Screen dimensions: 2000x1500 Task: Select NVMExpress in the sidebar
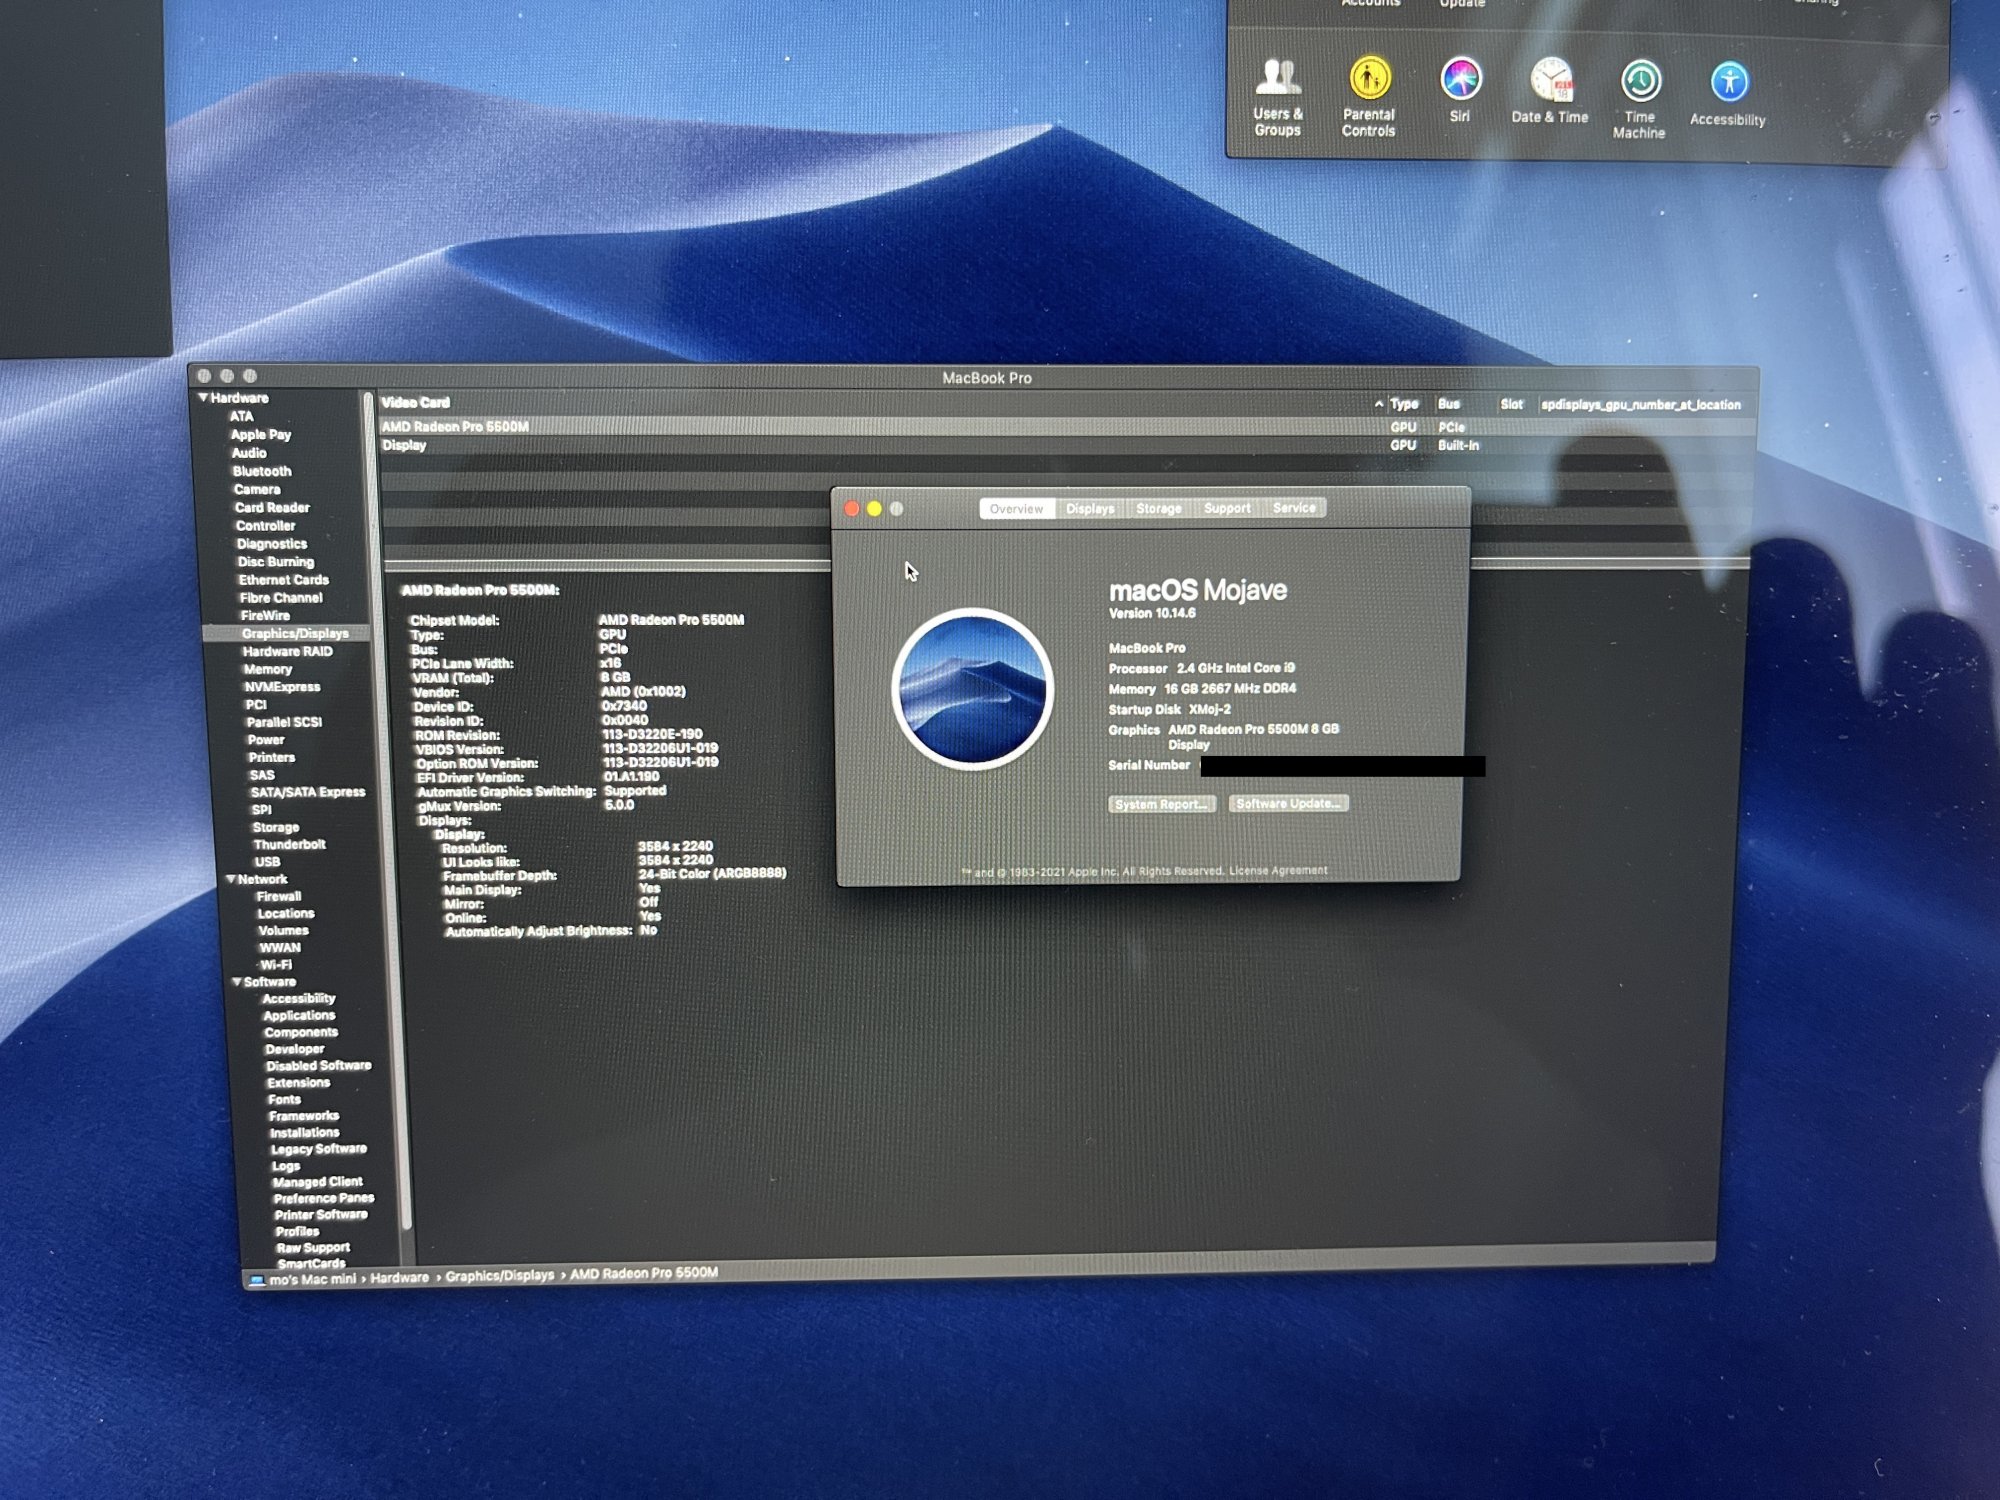click(282, 687)
